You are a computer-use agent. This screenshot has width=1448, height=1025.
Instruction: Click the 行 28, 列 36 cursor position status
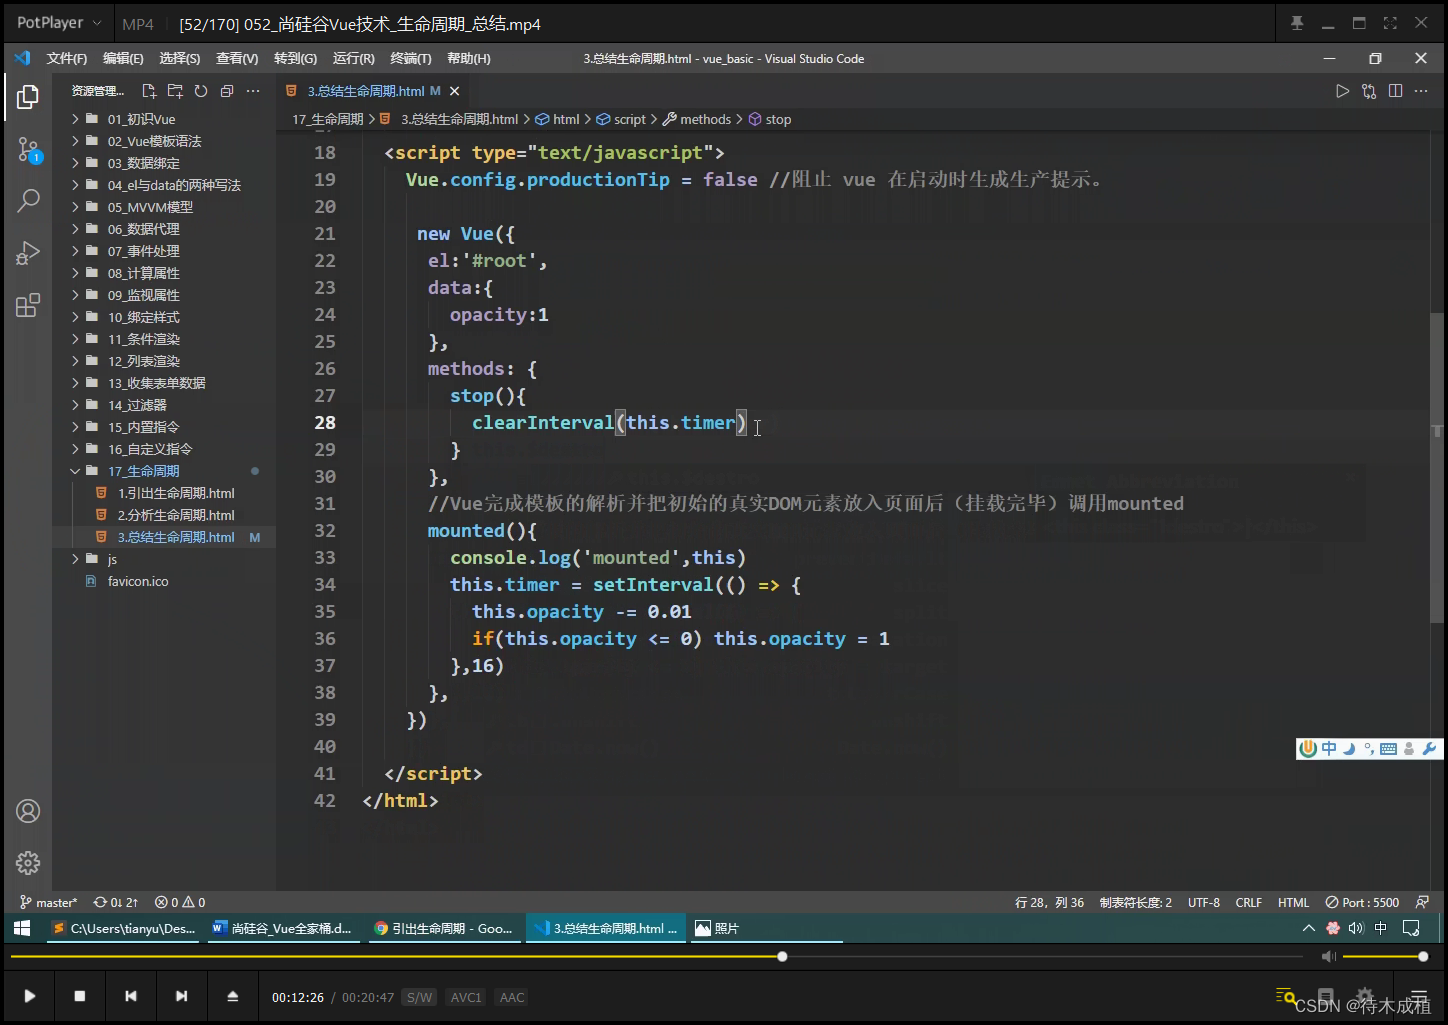(x=1050, y=902)
